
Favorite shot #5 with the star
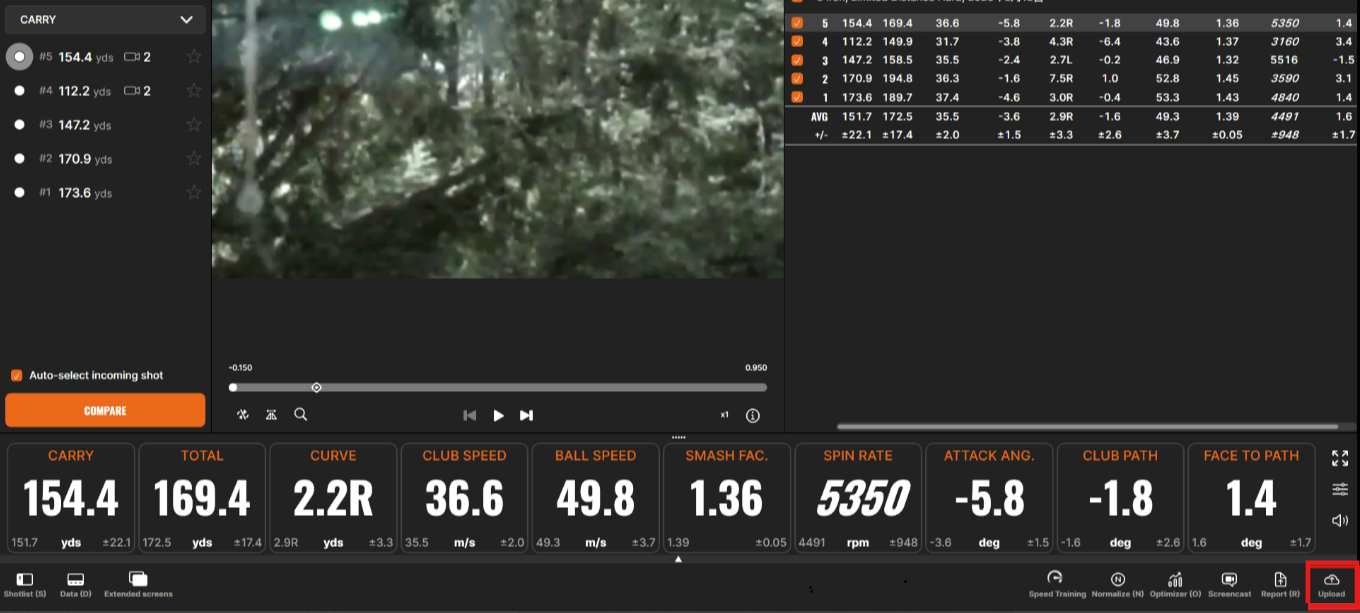point(194,57)
